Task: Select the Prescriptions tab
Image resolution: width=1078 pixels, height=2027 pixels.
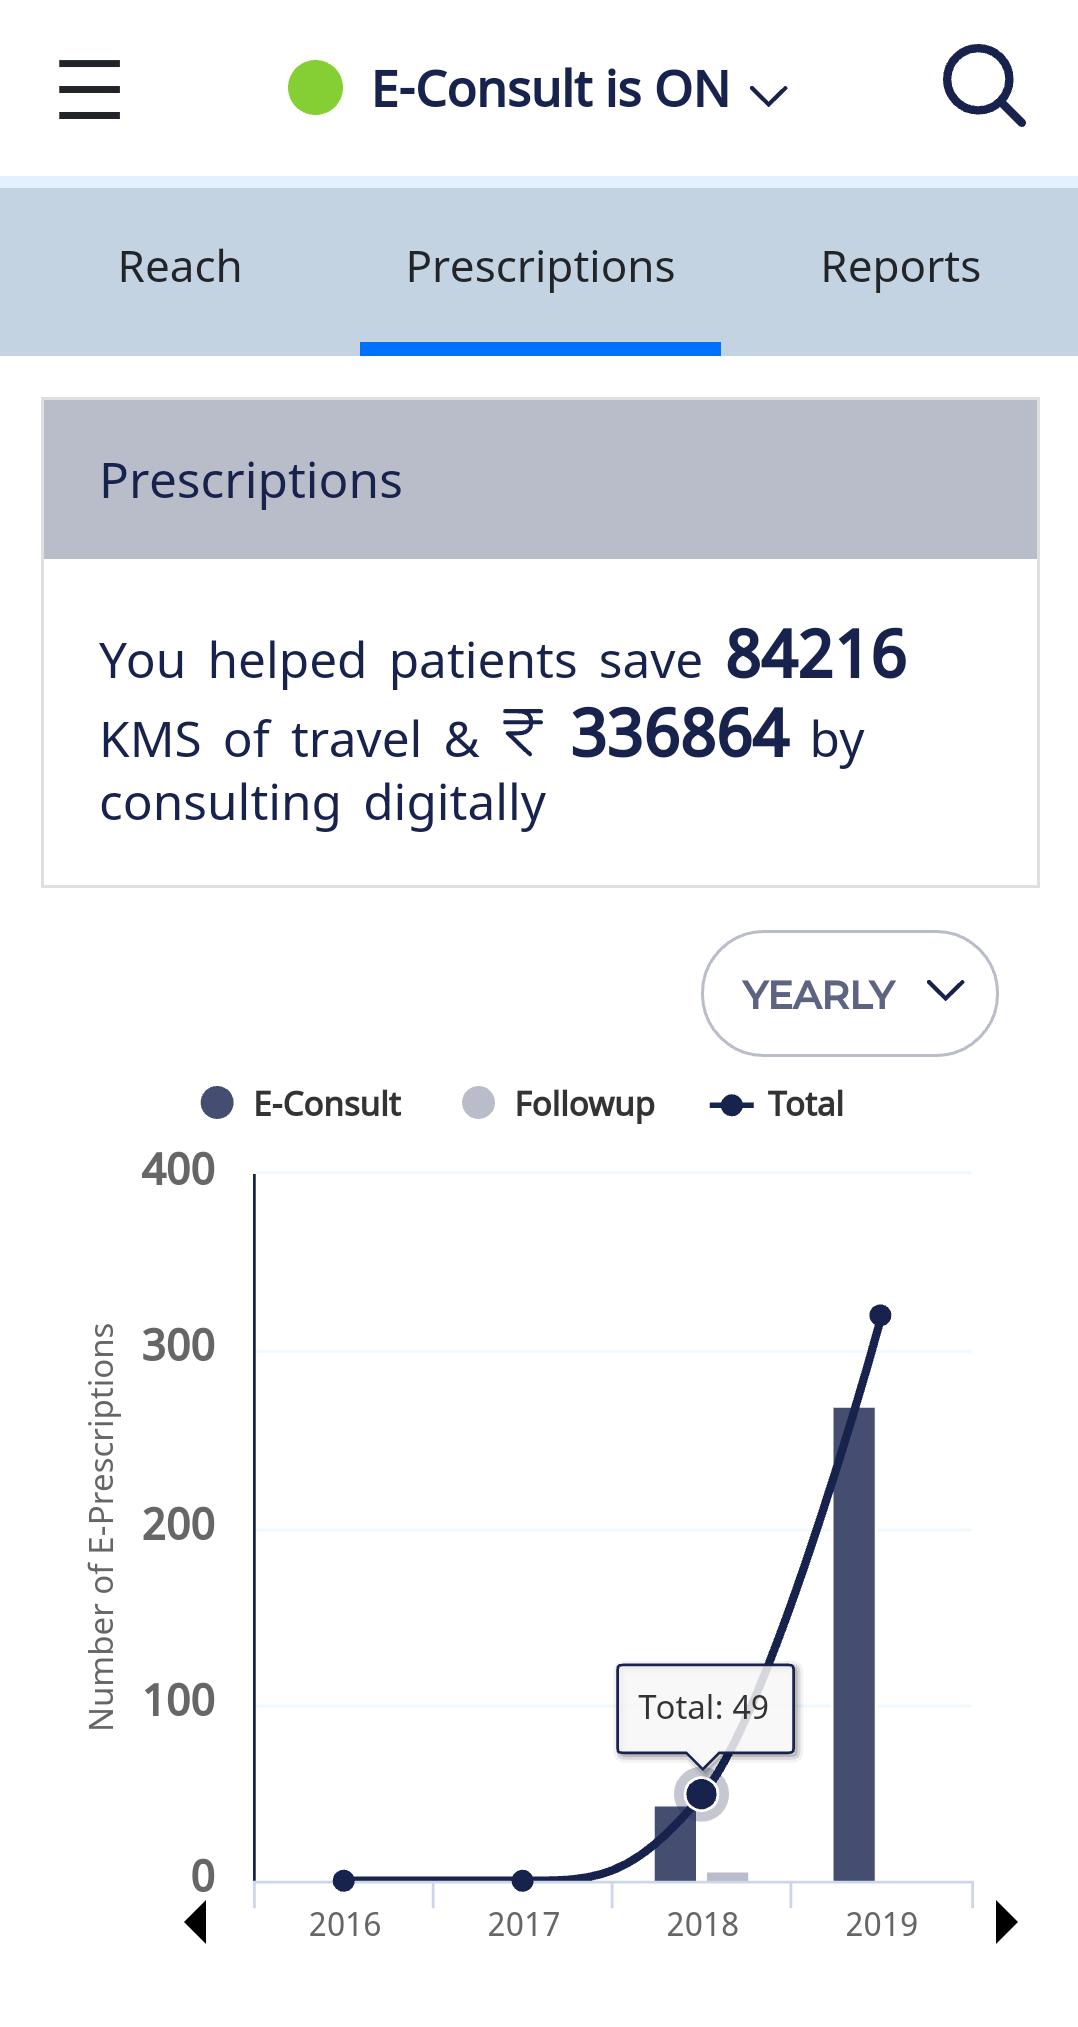Action: coord(540,267)
